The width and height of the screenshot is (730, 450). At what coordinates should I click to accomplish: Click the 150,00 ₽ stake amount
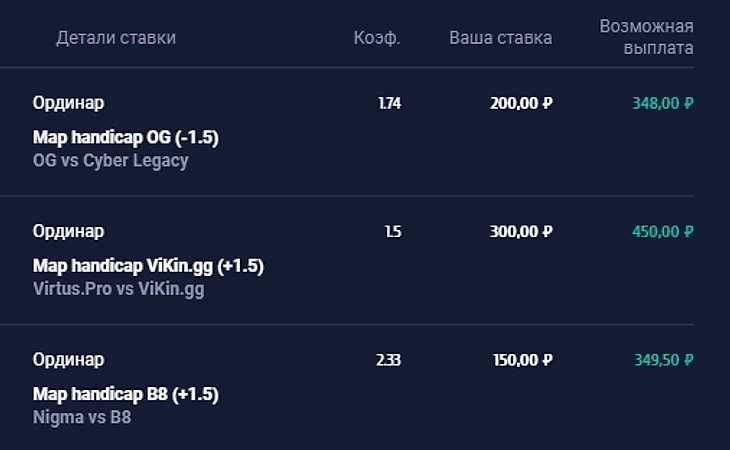point(523,360)
